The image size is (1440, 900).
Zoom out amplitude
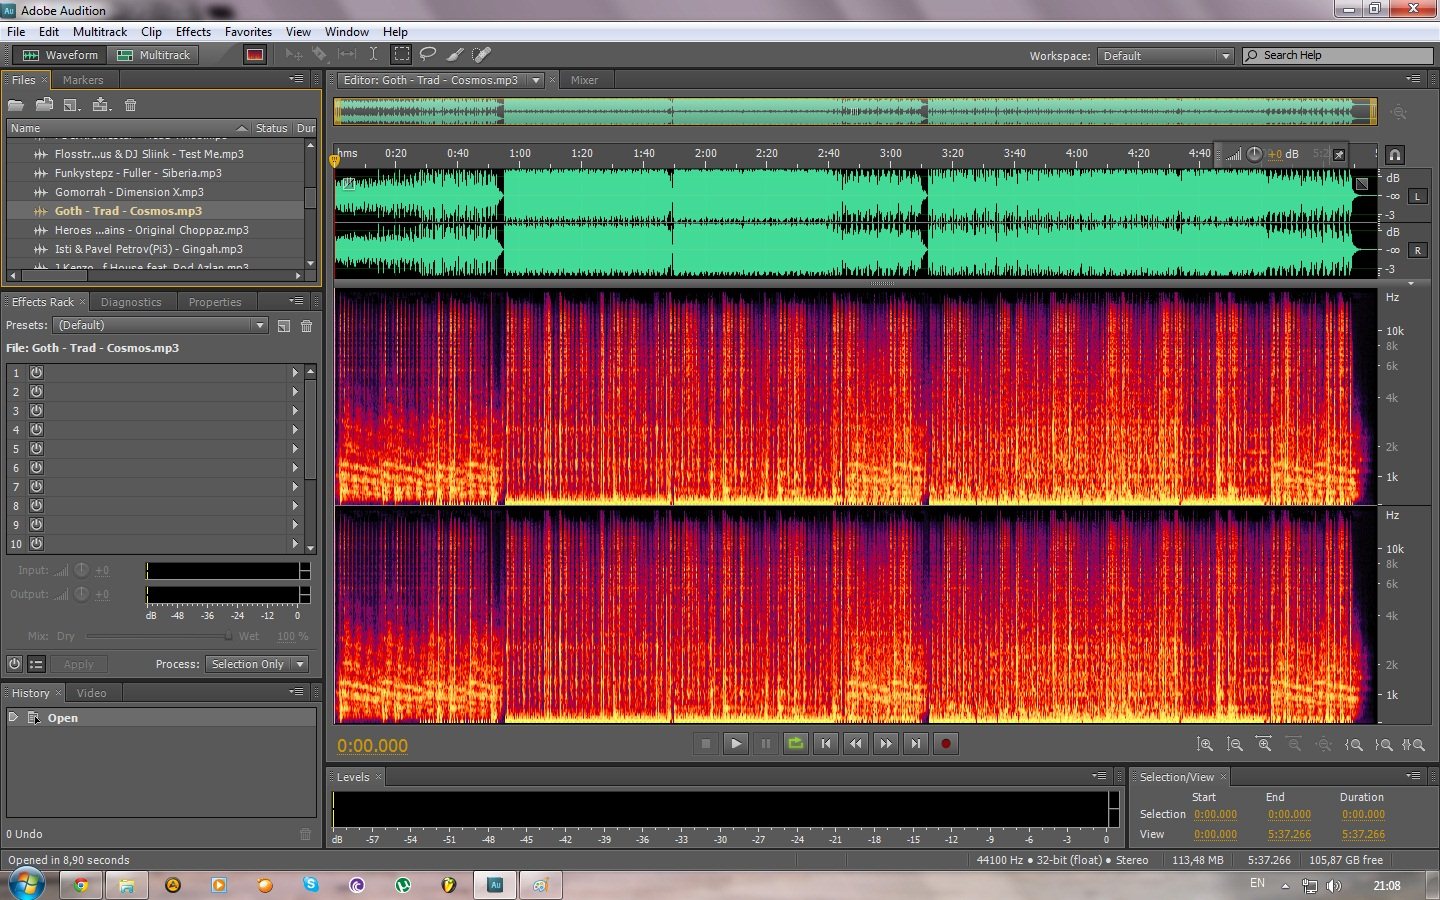click(1235, 745)
